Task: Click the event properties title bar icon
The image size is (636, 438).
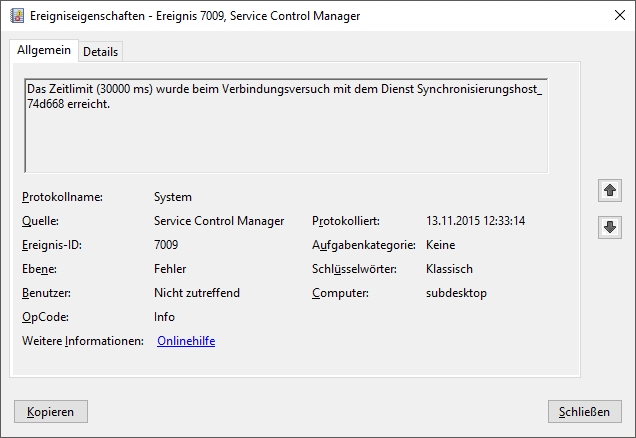Action: [16, 16]
